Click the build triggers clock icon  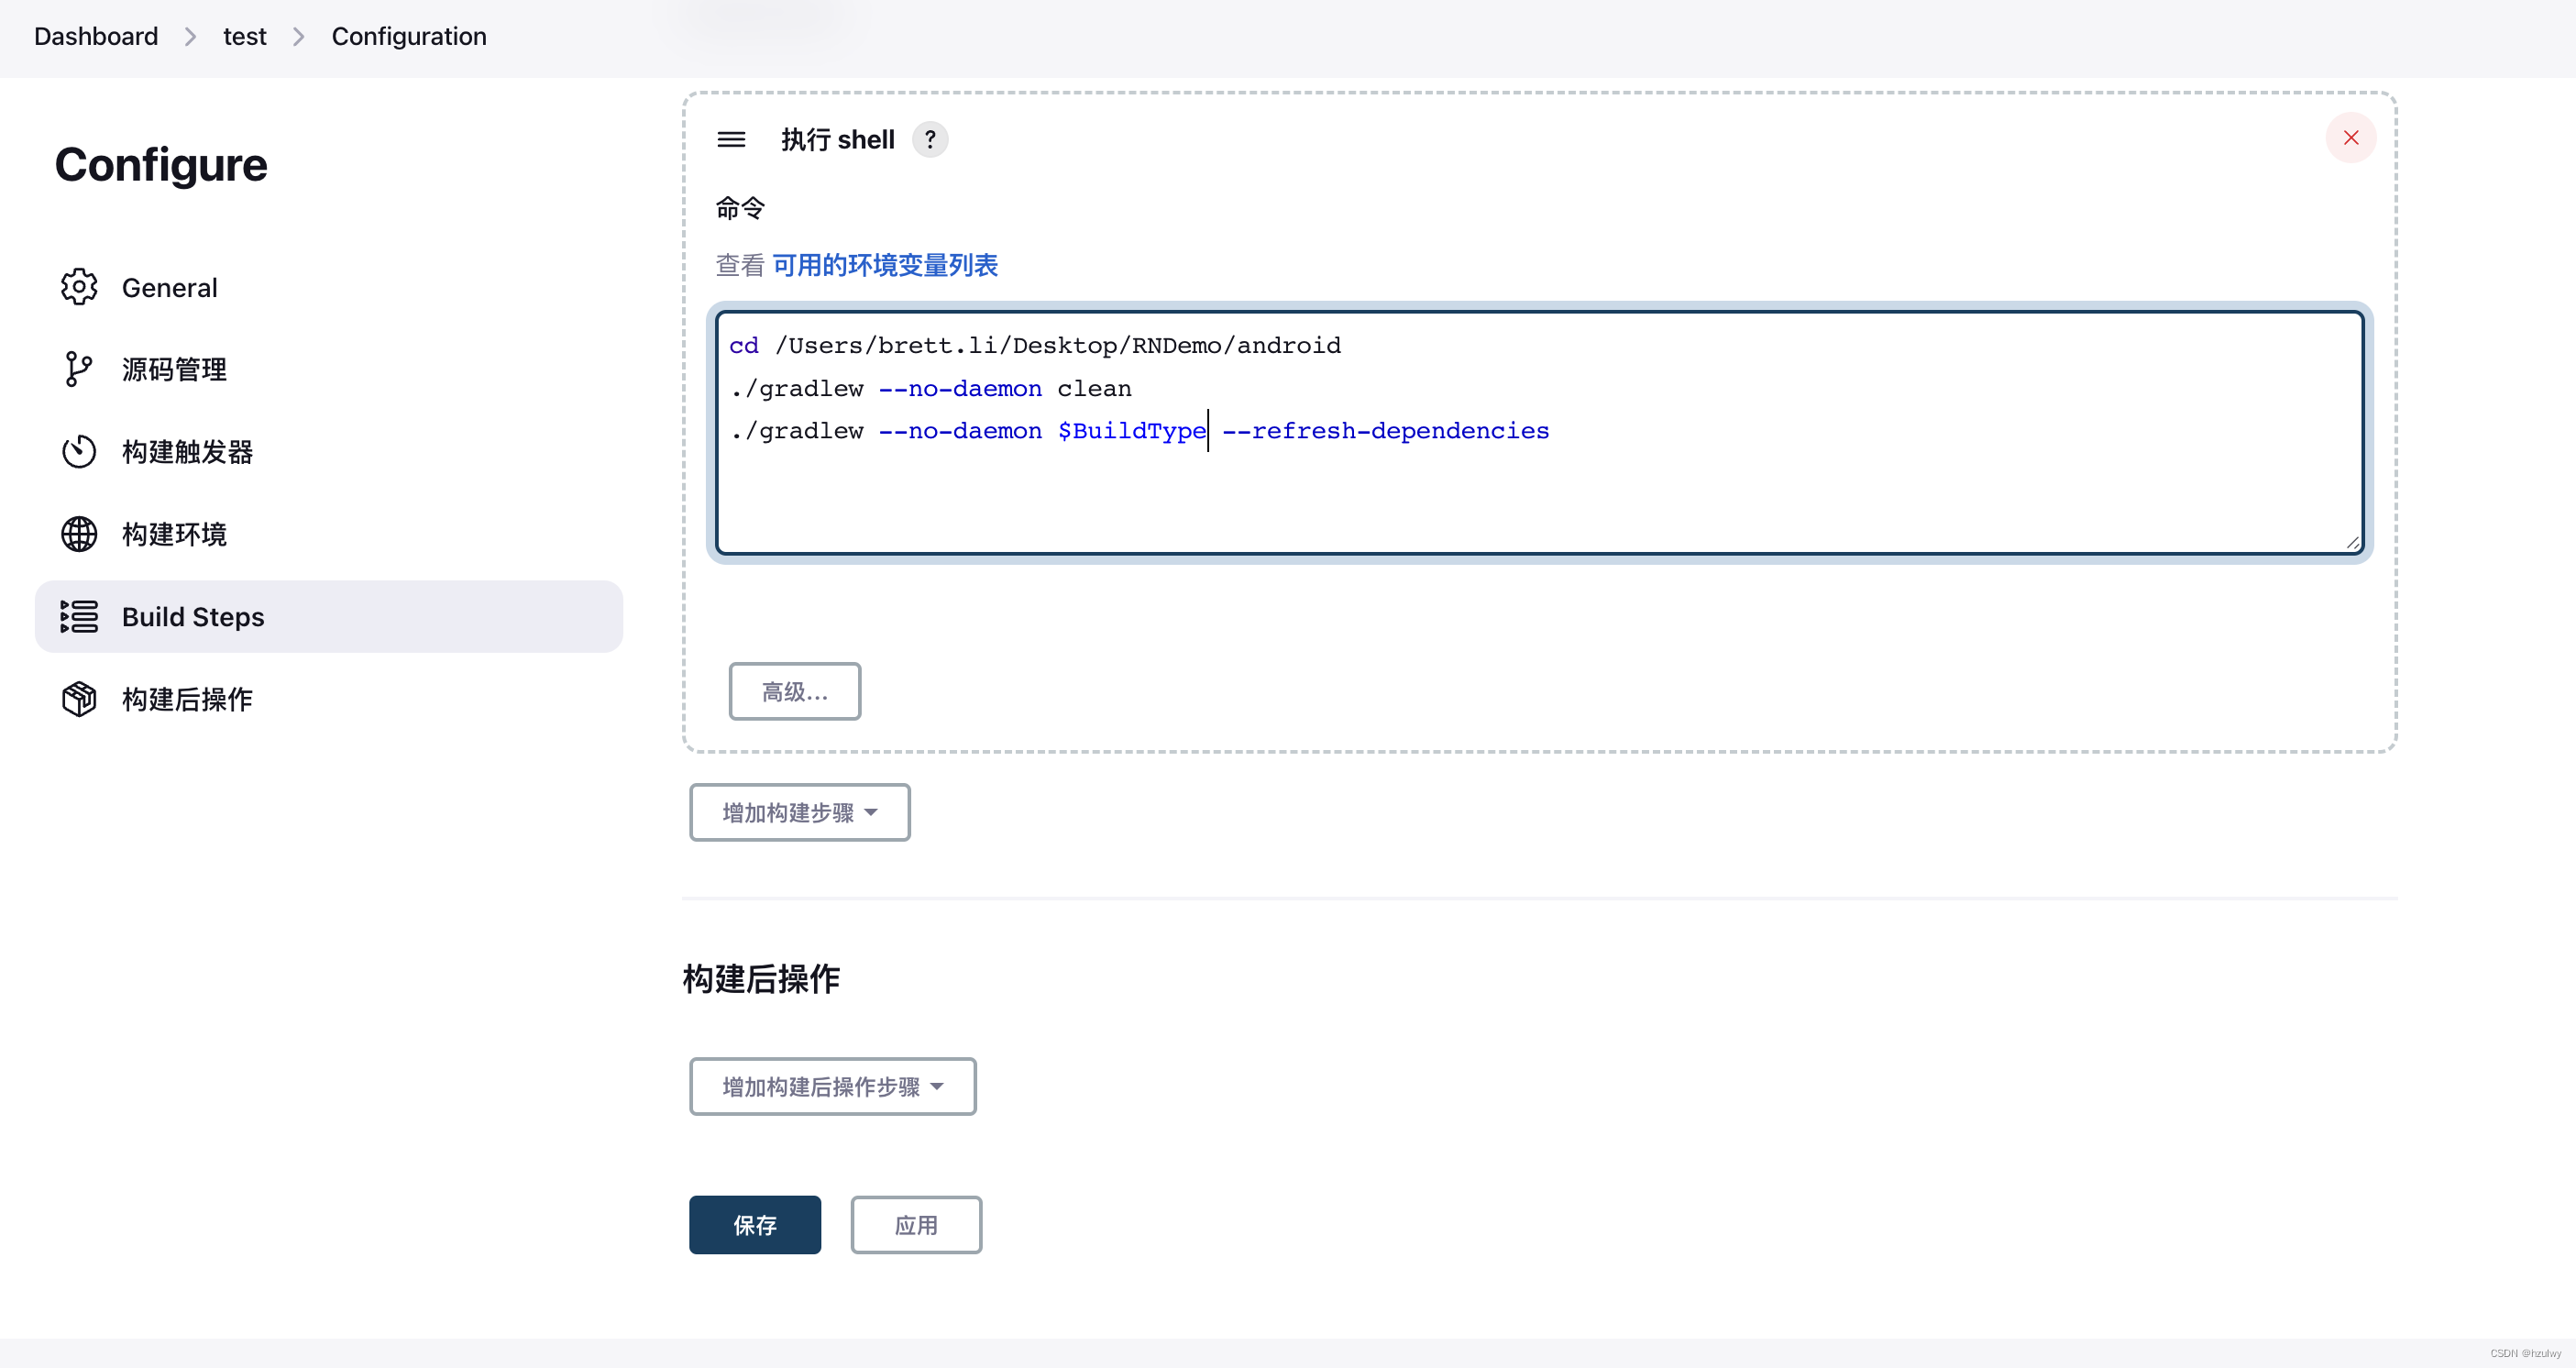[79, 452]
